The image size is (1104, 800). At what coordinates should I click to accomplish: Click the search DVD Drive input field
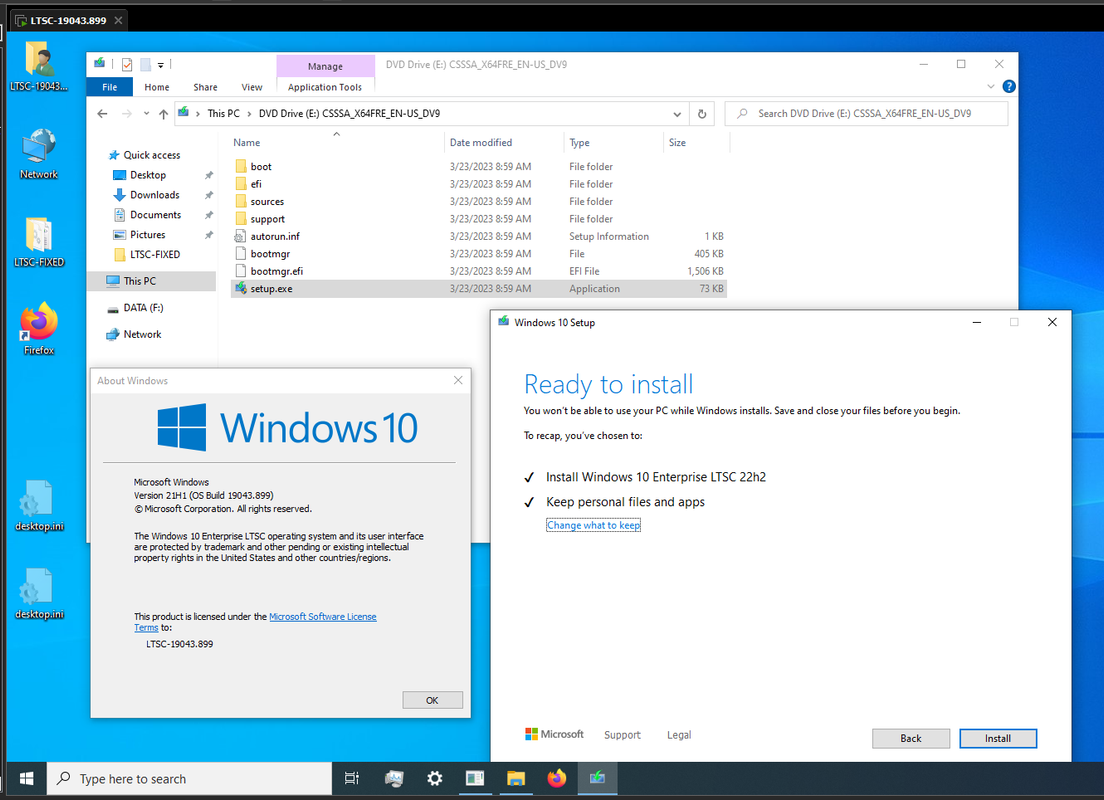tap(866, 113)
